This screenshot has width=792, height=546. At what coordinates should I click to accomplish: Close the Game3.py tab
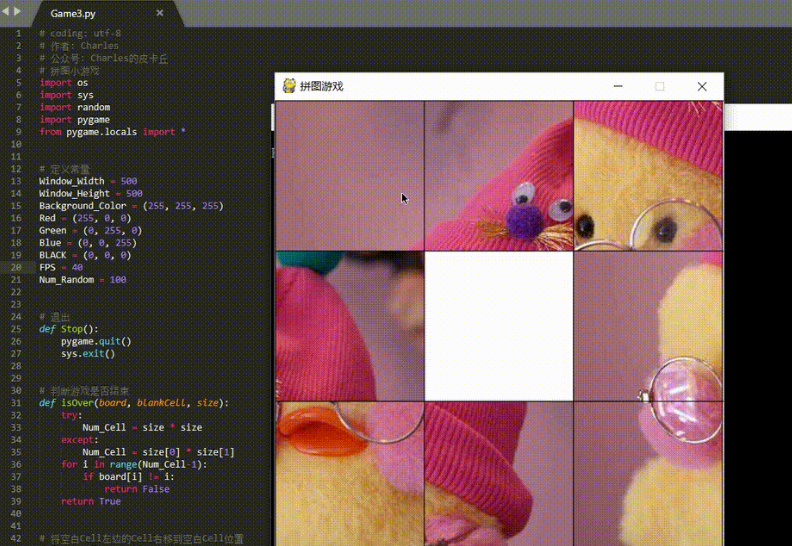coord(160,13)
